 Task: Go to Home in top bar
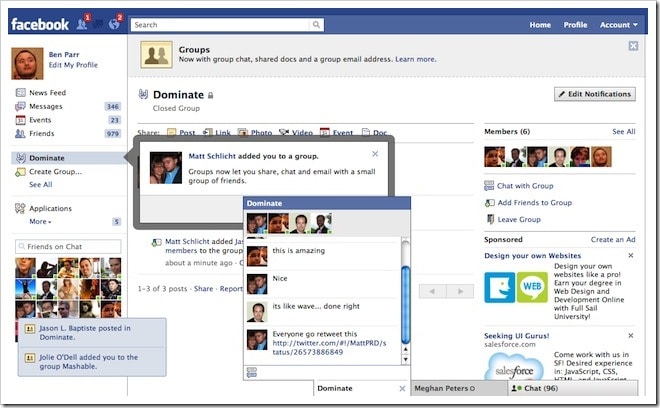coord(540,25)
